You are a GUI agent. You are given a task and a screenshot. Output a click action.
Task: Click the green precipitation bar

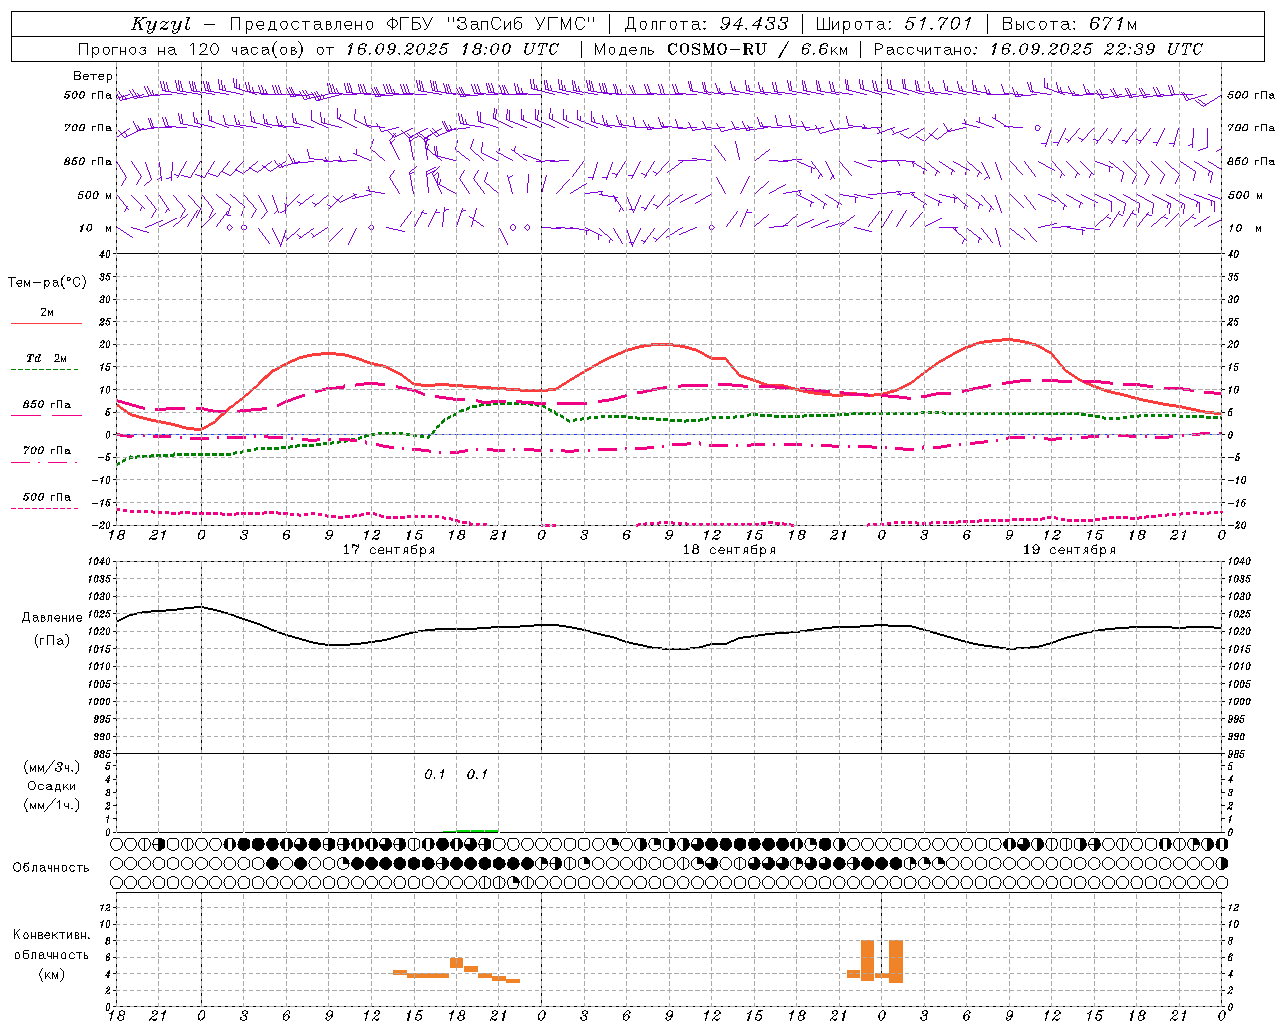(477, 830)
